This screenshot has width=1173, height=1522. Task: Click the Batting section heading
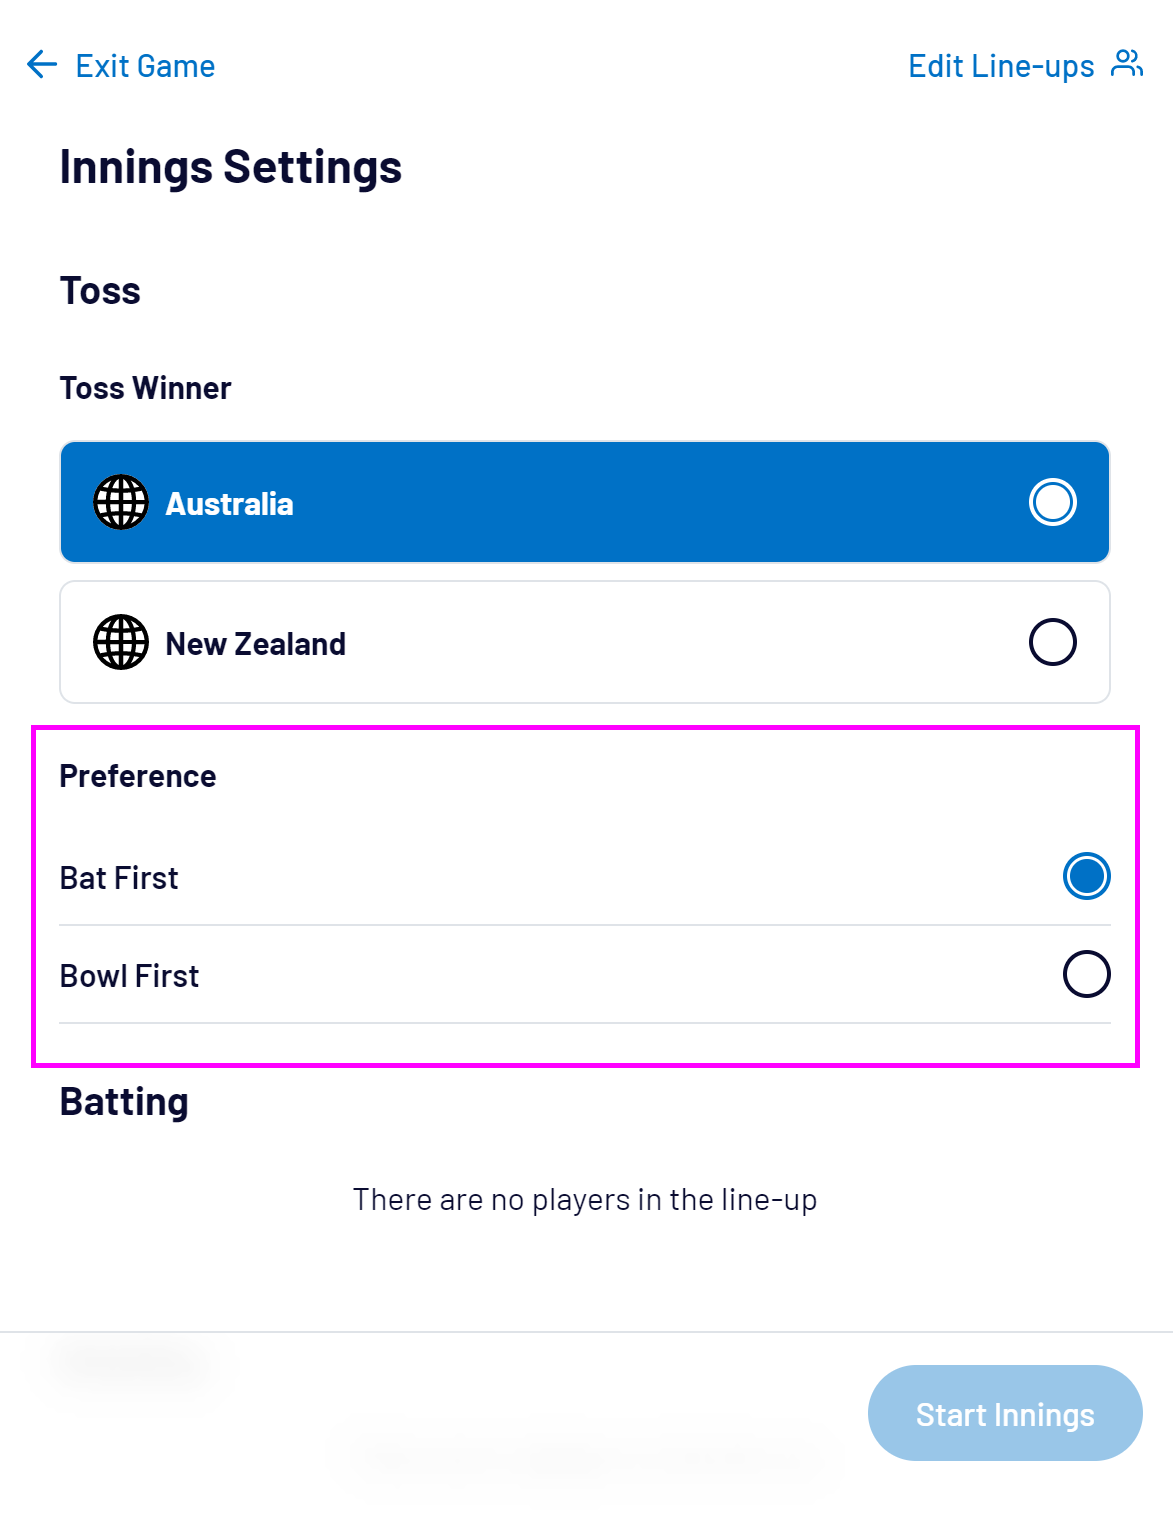tap(124, 1102)
